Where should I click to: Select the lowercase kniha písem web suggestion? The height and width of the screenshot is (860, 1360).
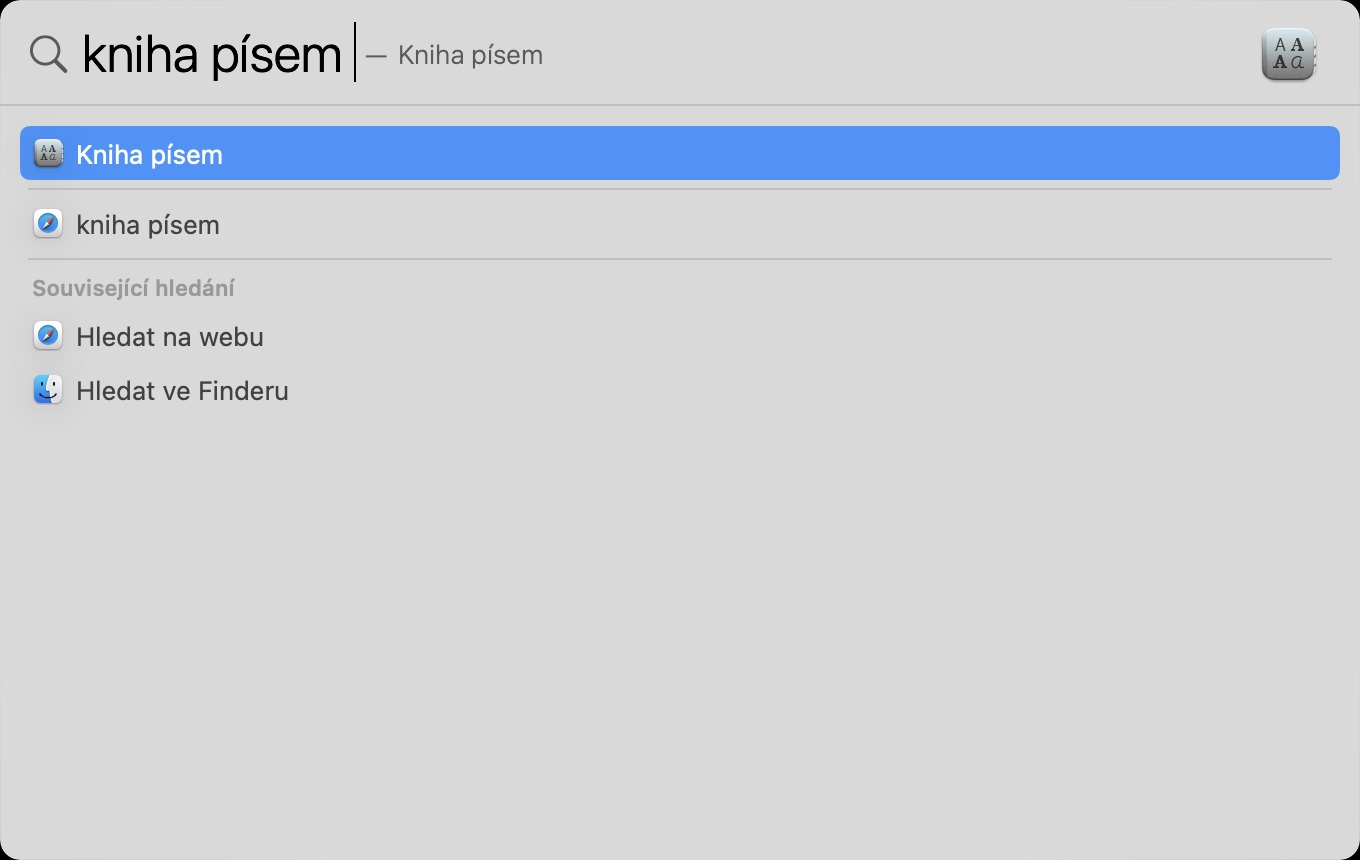coord(148,225)
